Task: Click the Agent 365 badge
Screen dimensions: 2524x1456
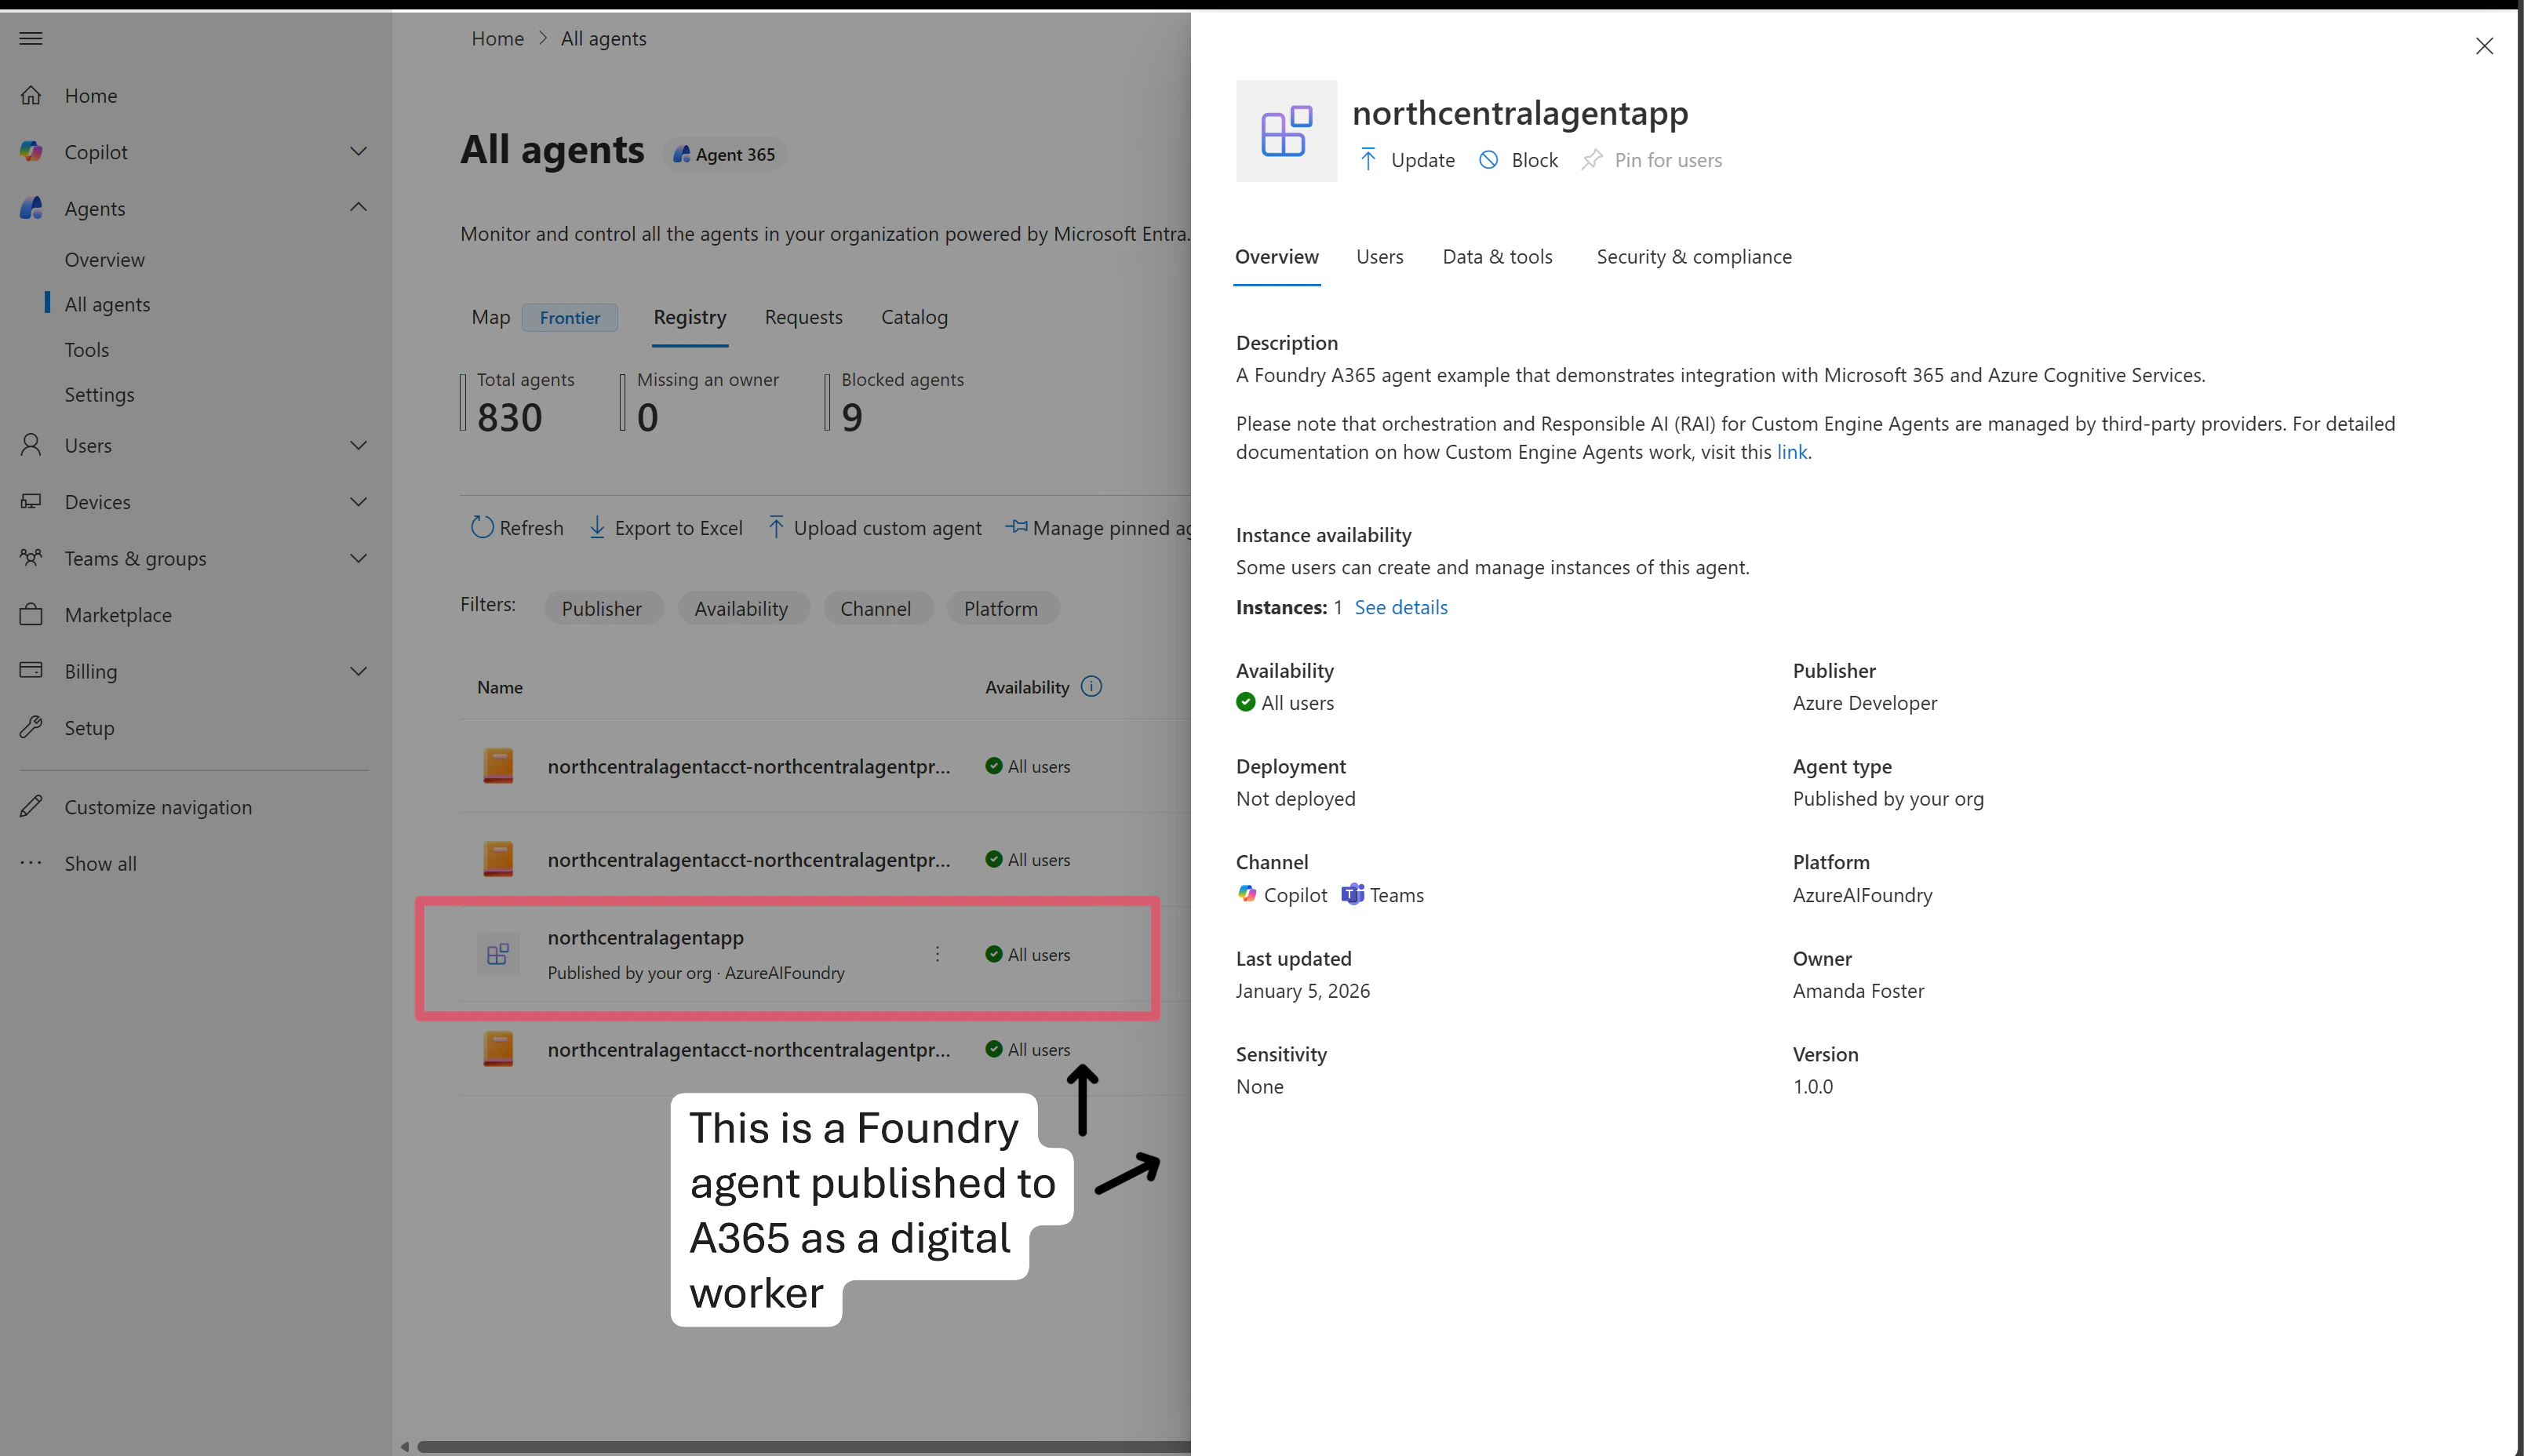Action: [725, 154]
